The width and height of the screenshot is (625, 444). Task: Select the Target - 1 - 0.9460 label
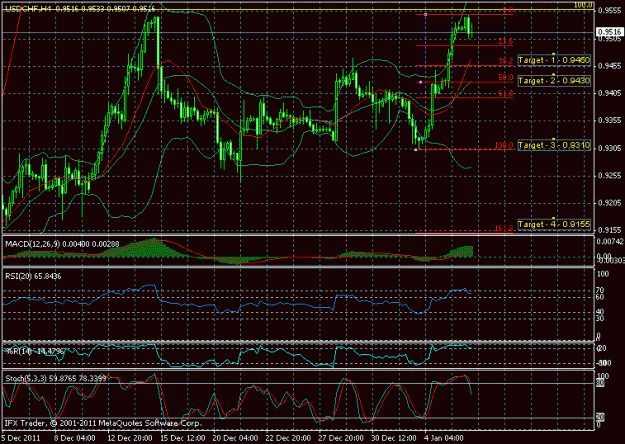[554, 60]
